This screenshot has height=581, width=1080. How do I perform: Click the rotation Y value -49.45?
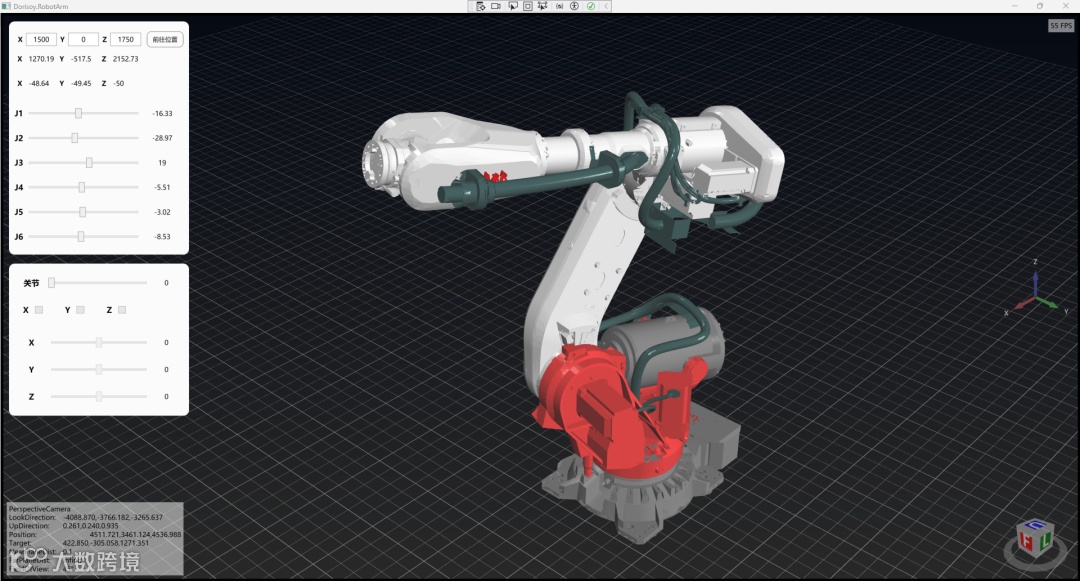click(x=81, y=83)
